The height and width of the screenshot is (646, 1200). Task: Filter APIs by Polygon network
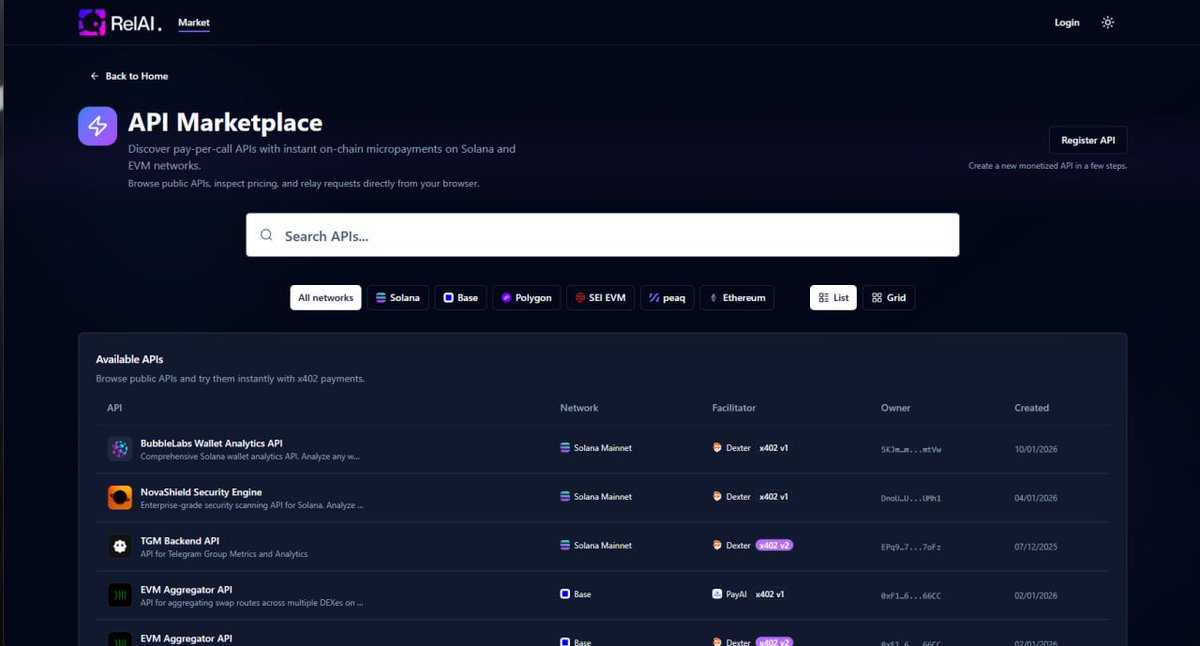[526, 297]
